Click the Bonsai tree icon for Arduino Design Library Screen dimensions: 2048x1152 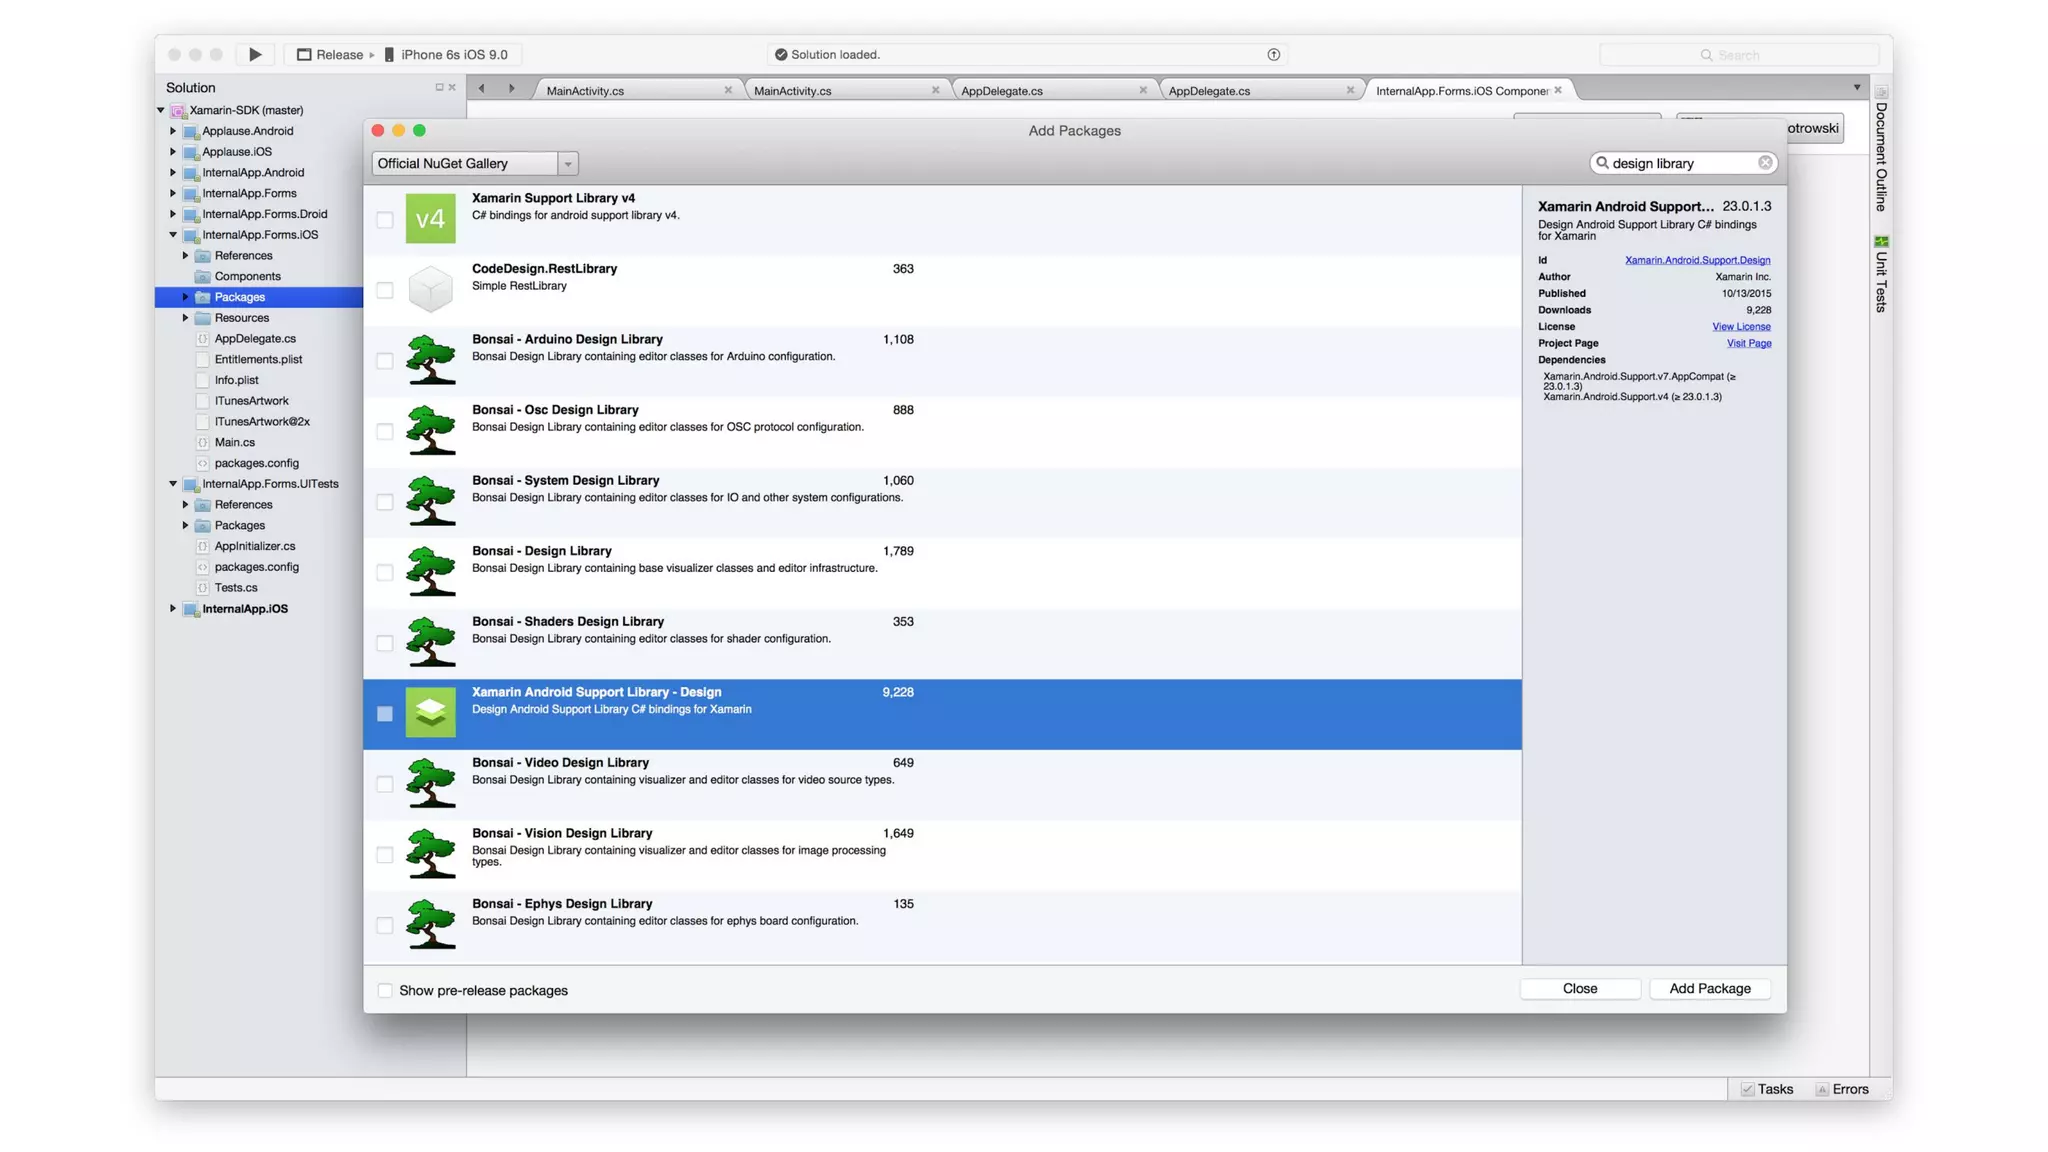coord(430,360)
